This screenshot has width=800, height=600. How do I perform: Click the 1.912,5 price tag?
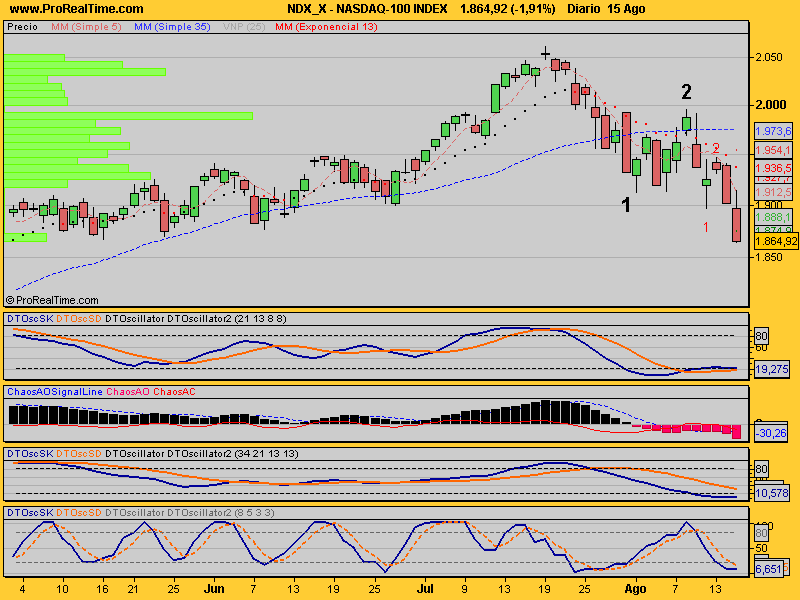pos(773,192)
